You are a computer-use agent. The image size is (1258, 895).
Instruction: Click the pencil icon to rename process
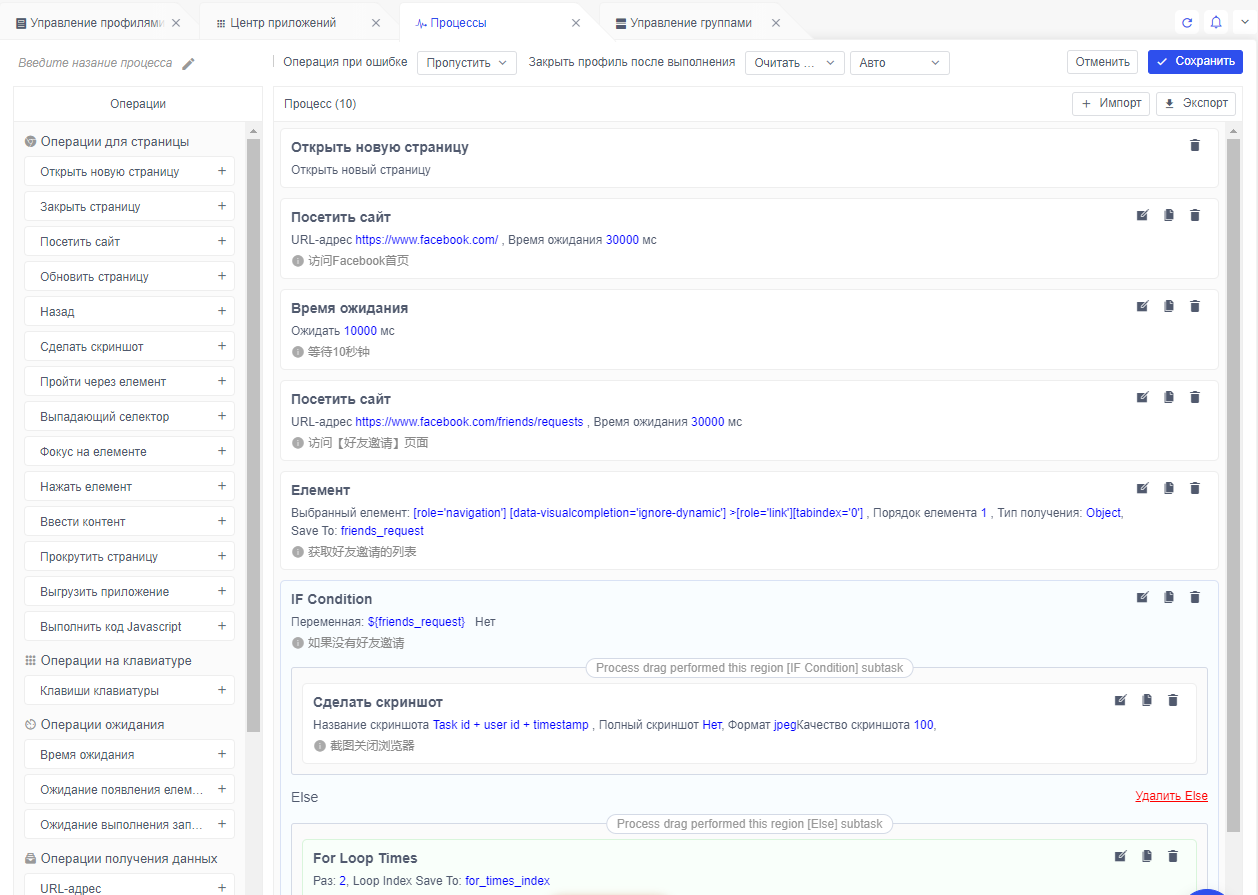tap(188, 63)
